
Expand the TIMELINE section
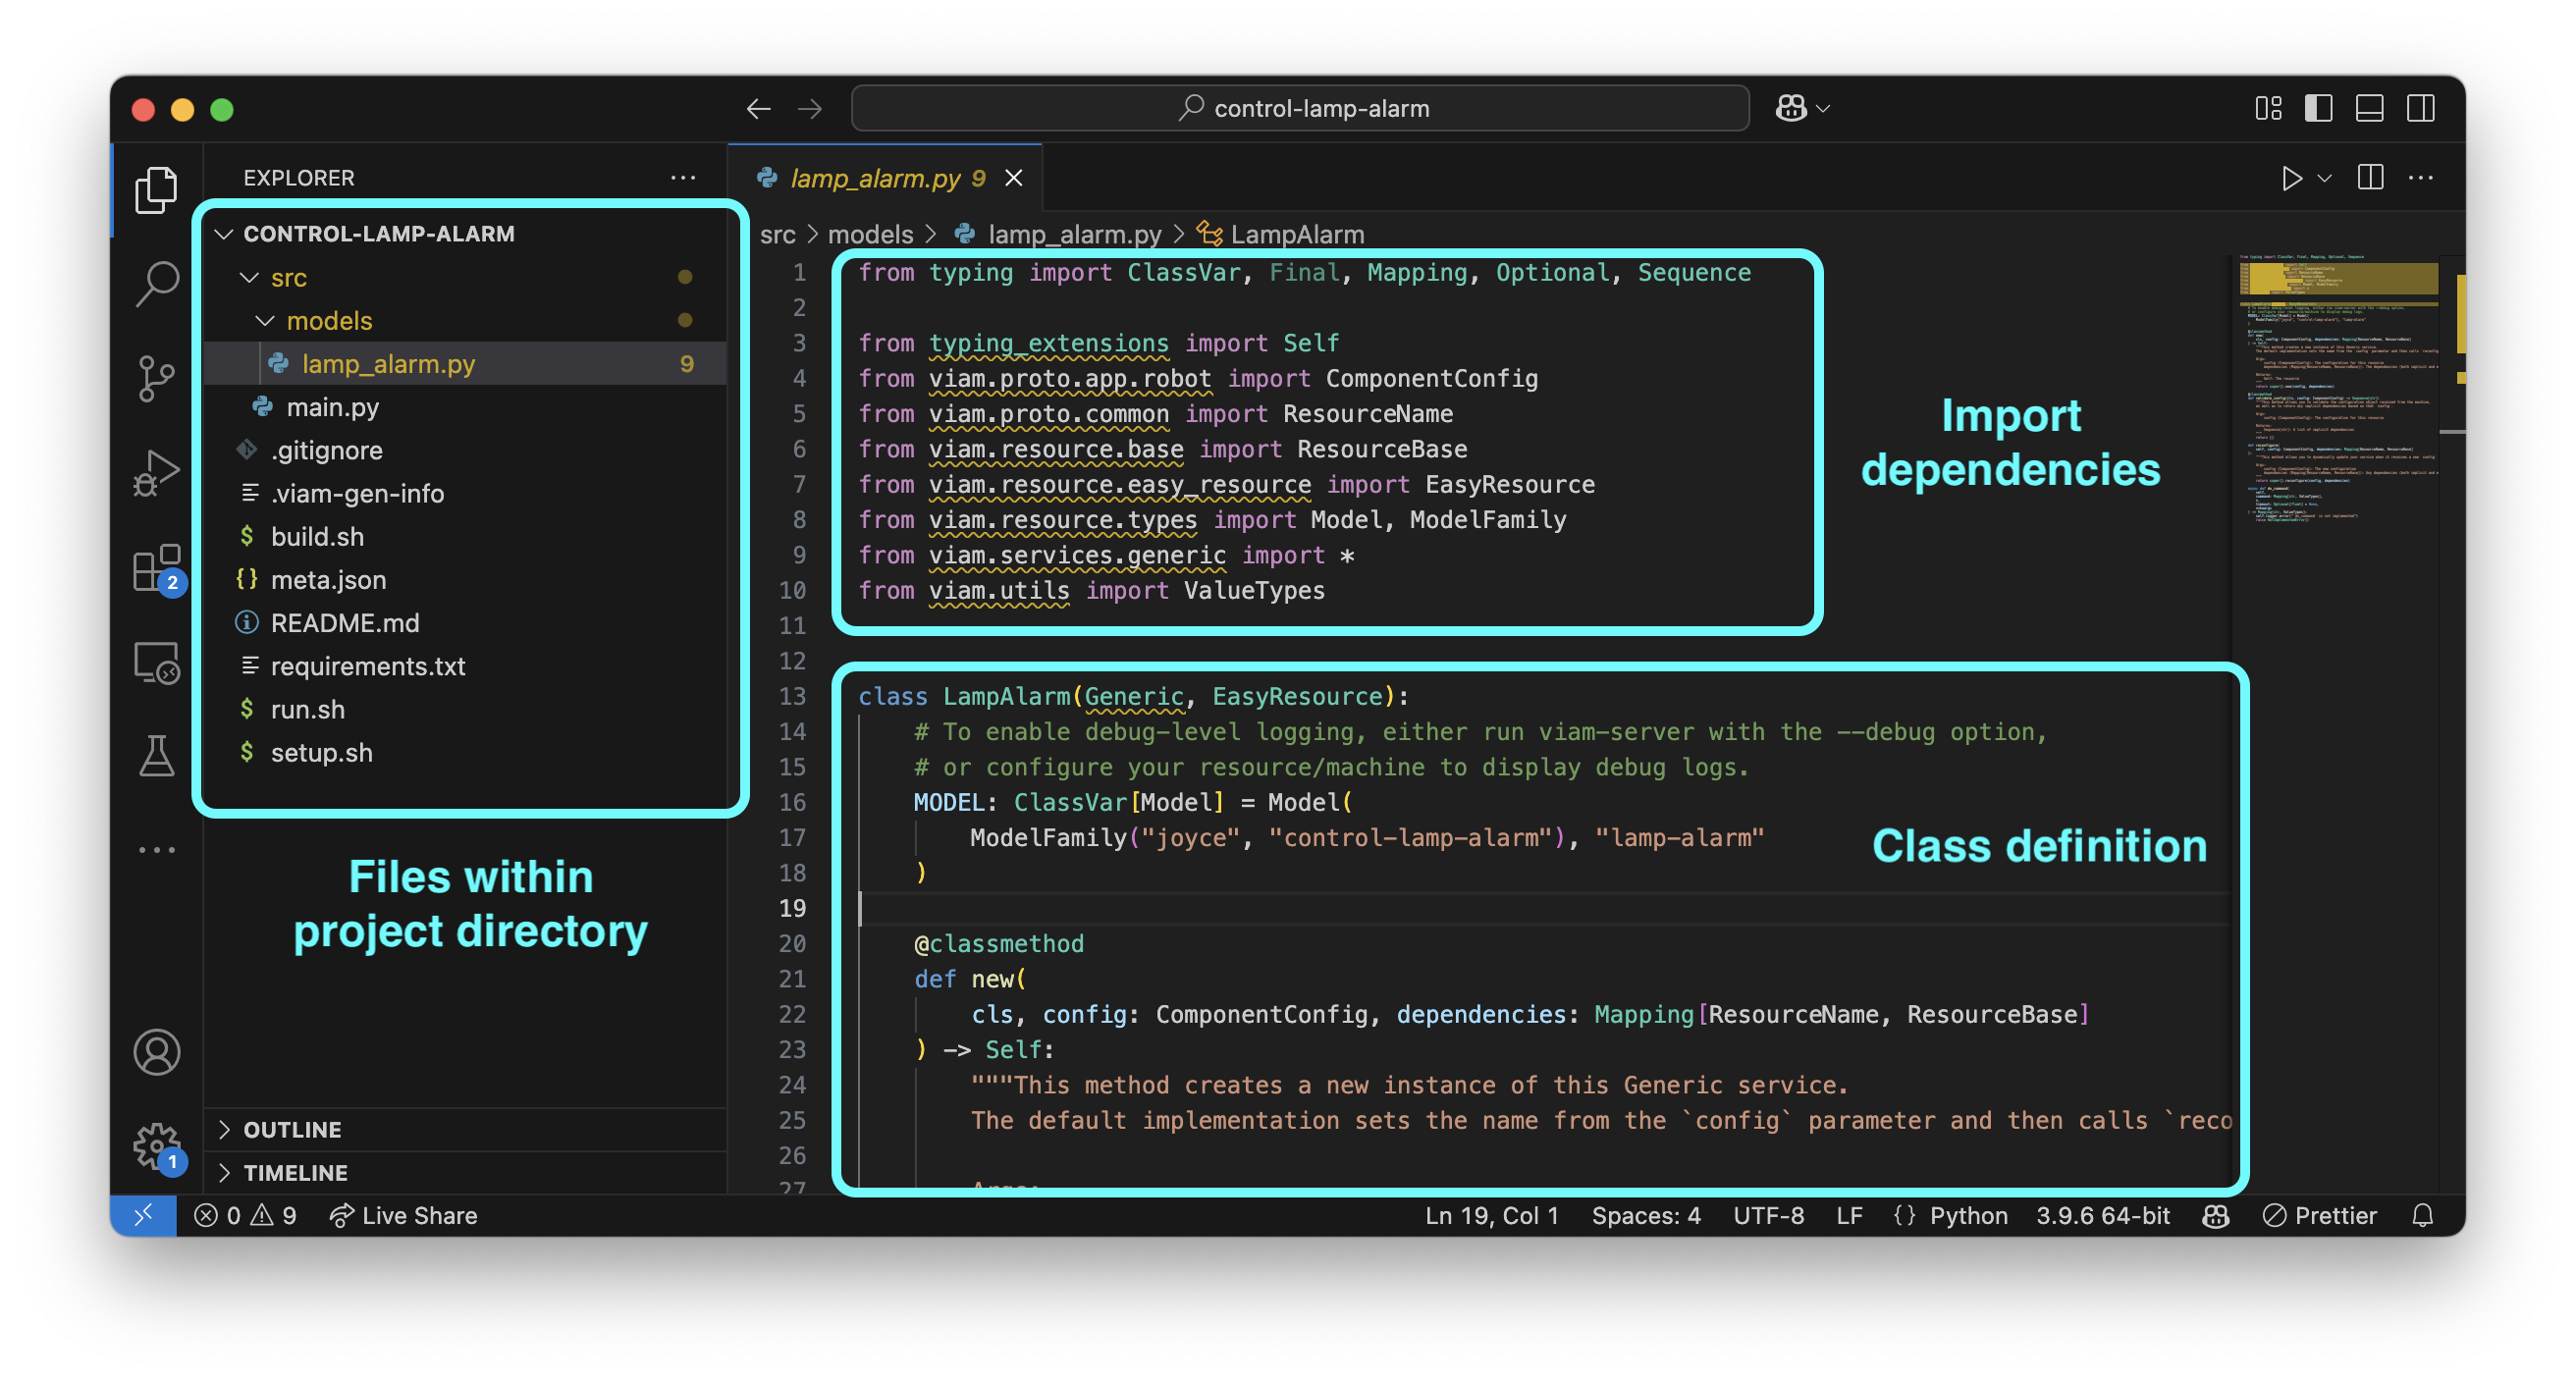[465, 1172]
